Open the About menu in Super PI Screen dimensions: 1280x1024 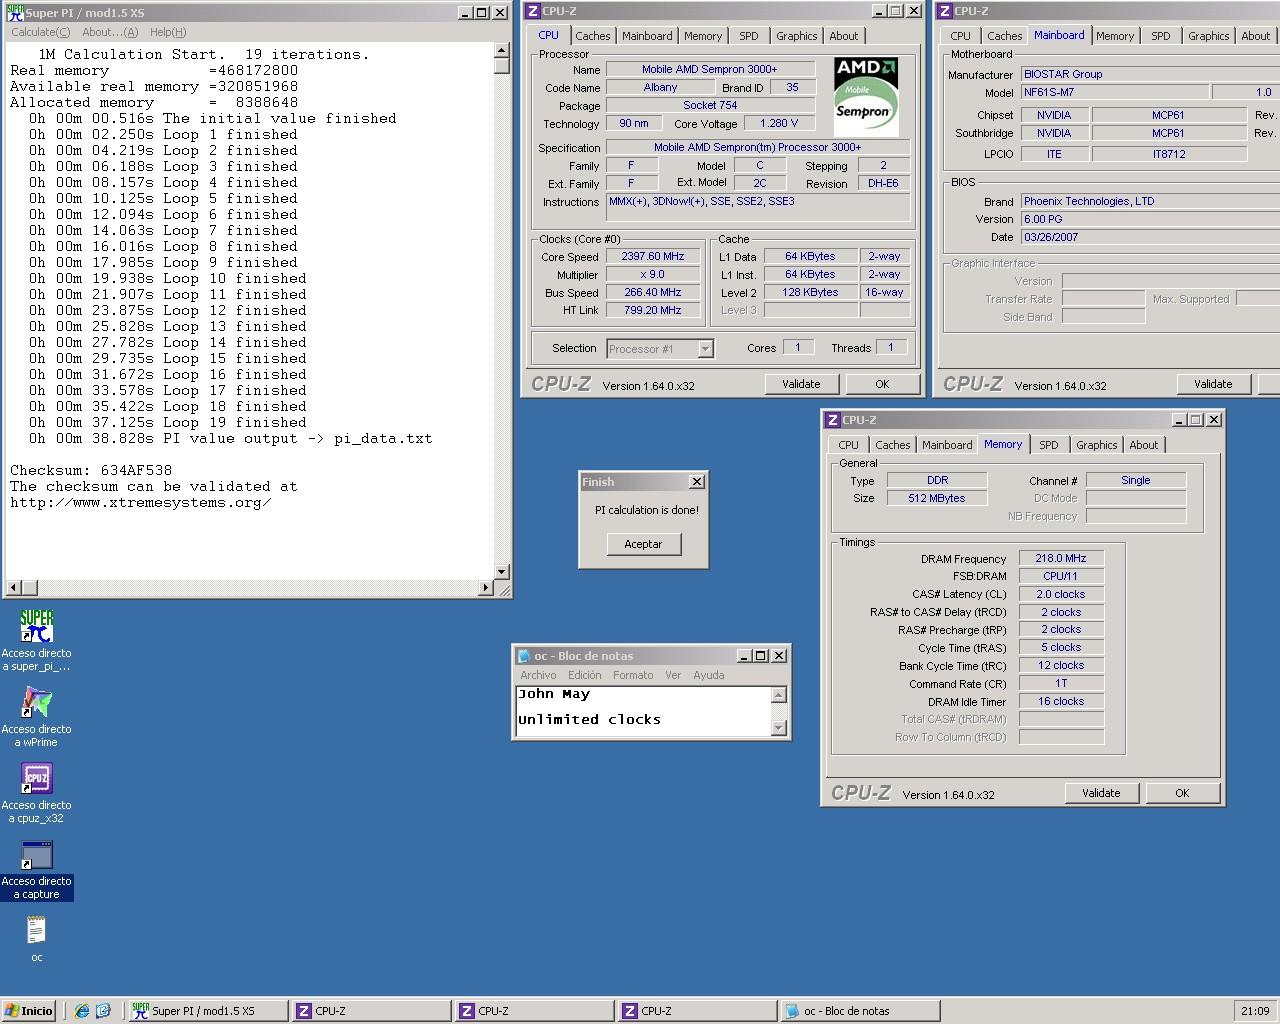[110, 32]
